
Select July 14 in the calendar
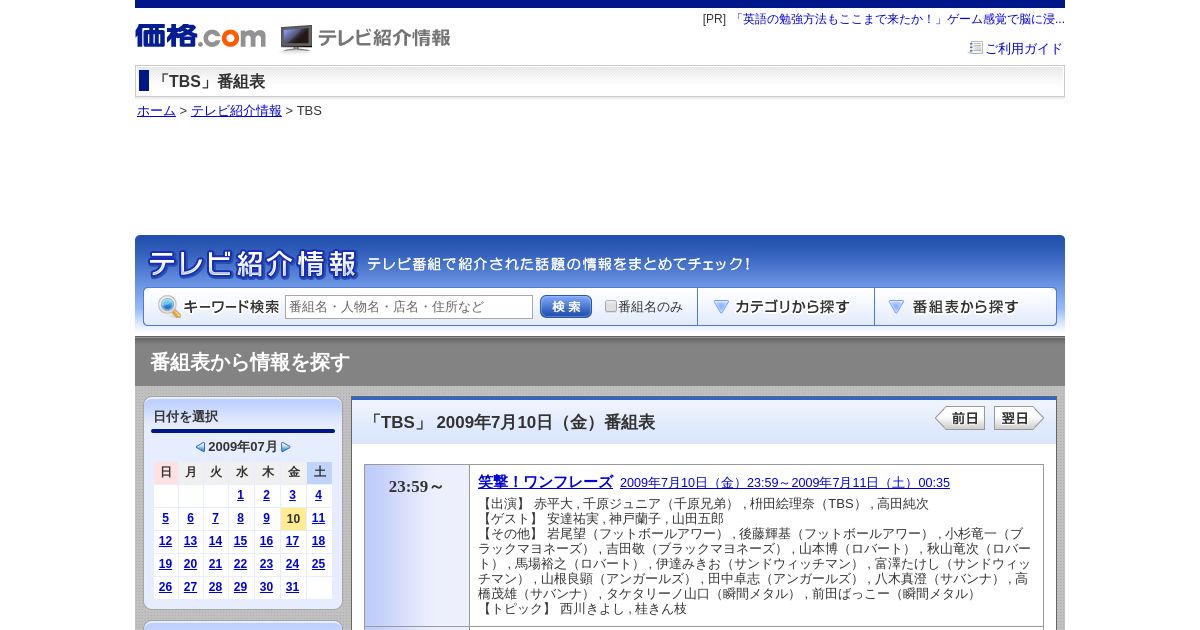[216, 541]
